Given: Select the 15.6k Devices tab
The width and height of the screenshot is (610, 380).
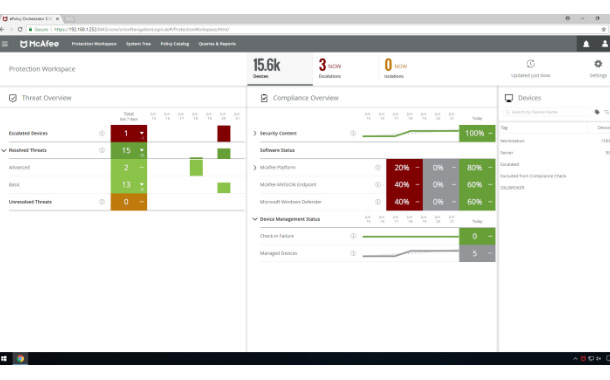Looking at the screenshot, I should click(280, 68).
